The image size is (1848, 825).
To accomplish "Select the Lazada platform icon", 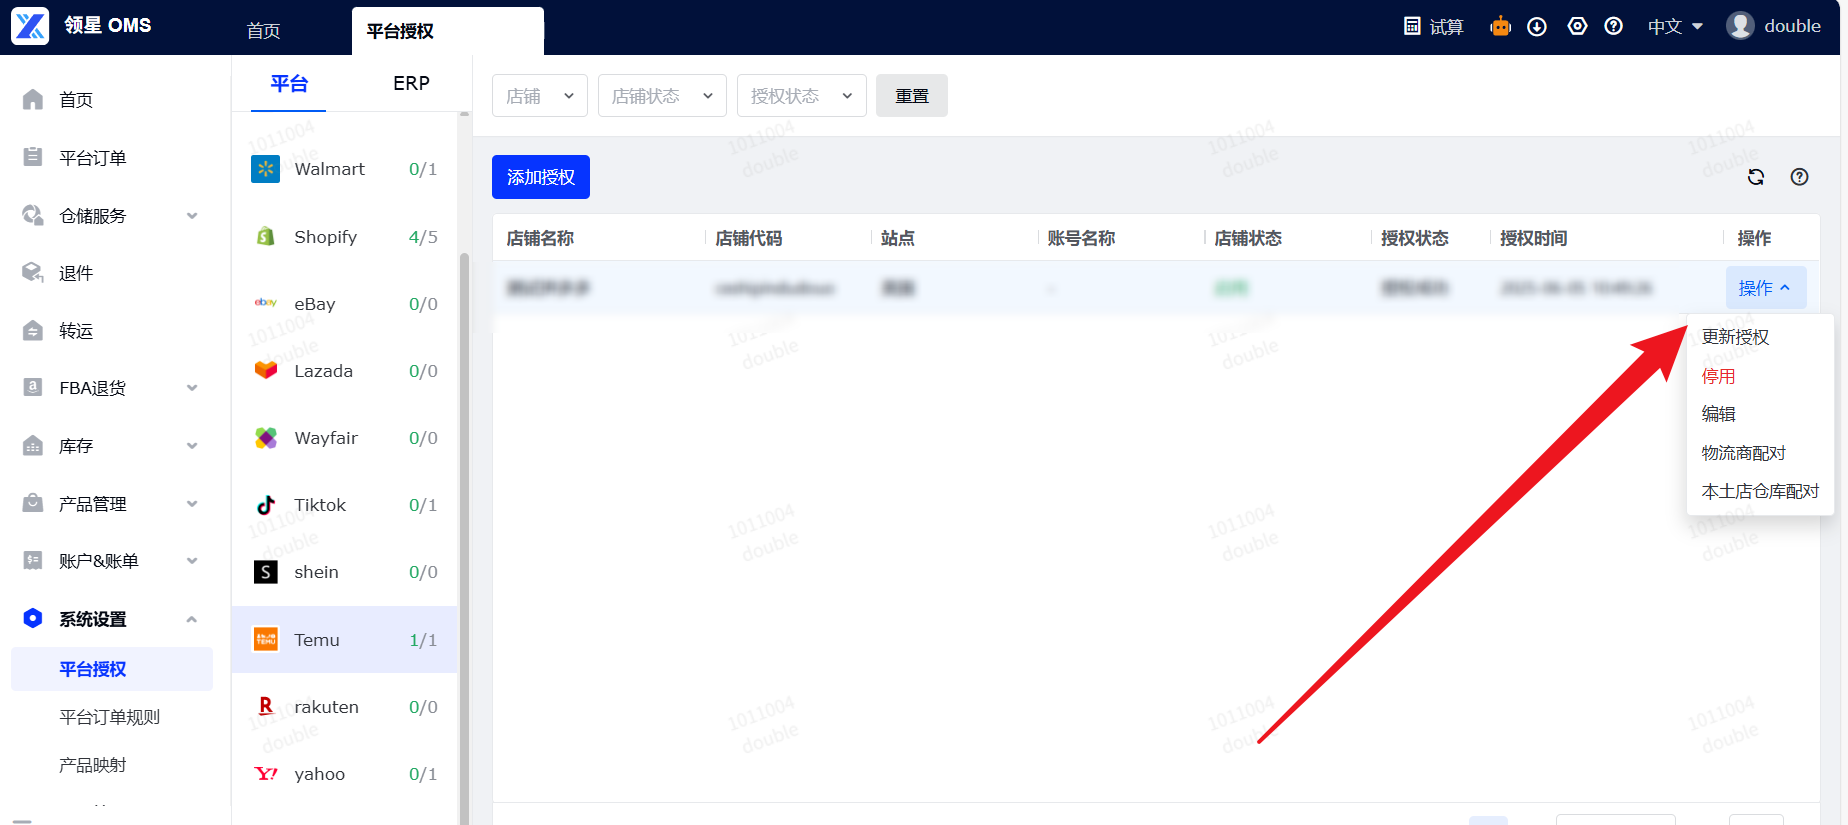I will 265,370.
